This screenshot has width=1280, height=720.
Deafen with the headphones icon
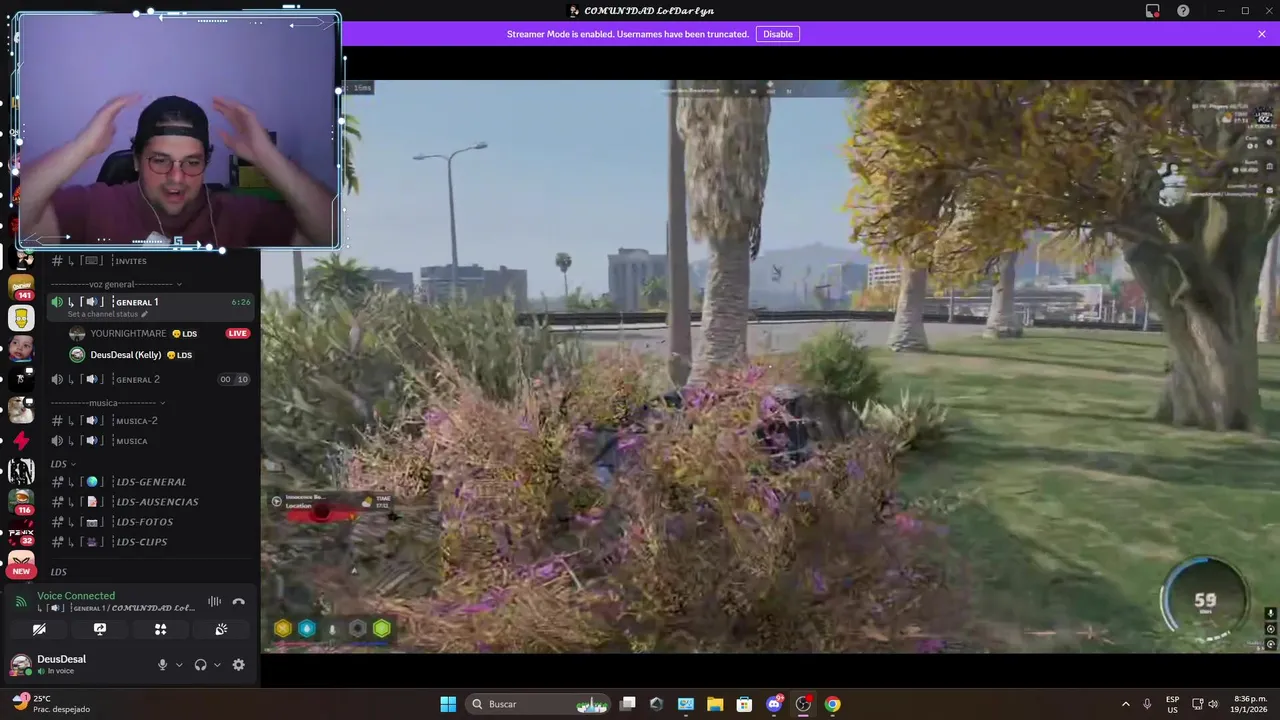tap(200, 665)
